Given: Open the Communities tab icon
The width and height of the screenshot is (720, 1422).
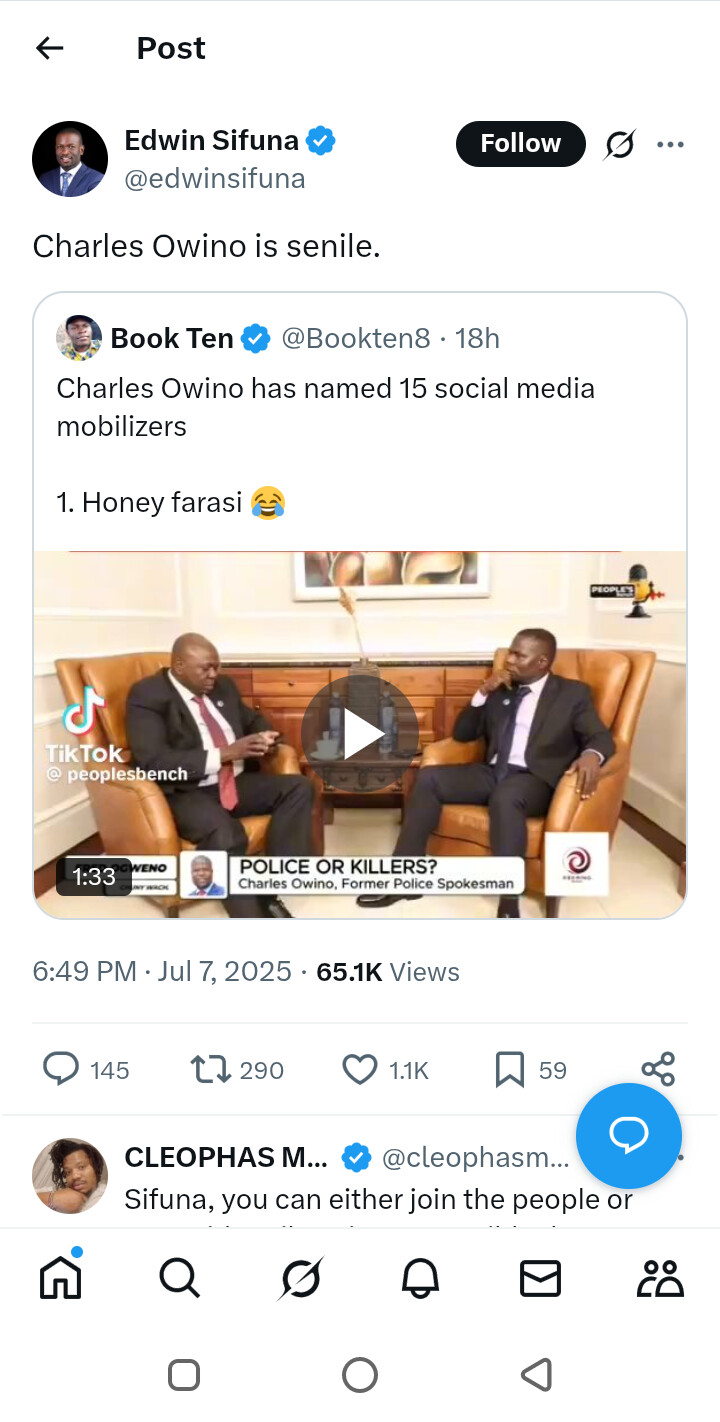Looking at the screenshot, I should point(660,1278).
